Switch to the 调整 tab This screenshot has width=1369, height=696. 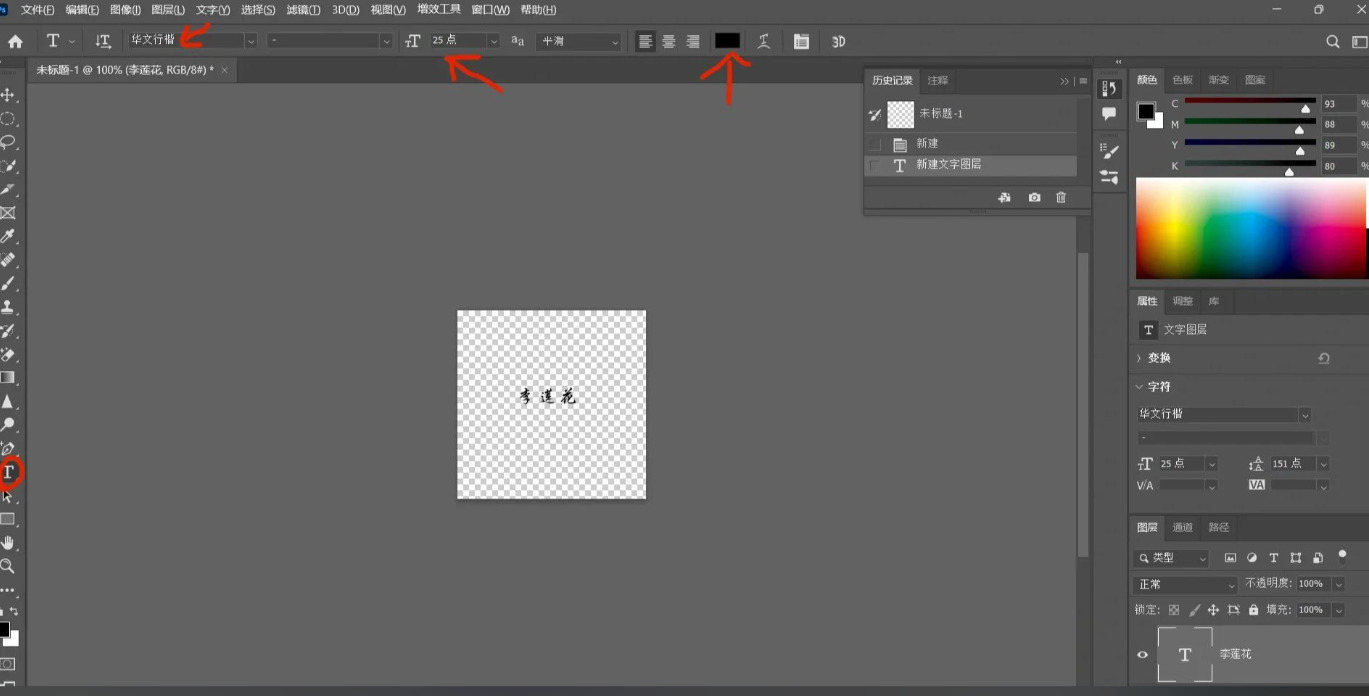point(1183,301)
